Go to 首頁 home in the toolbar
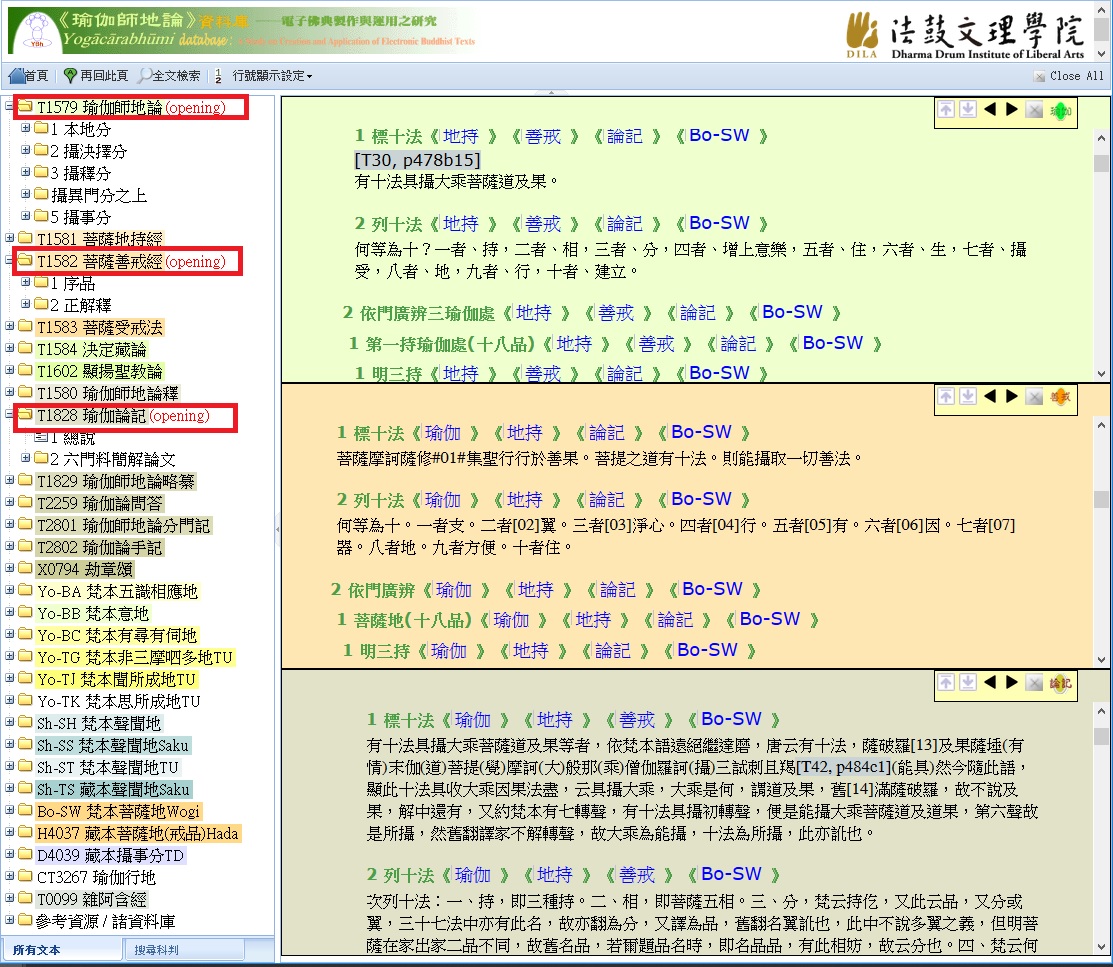This screenshot has width=1113, height=967. coord(28,76)
